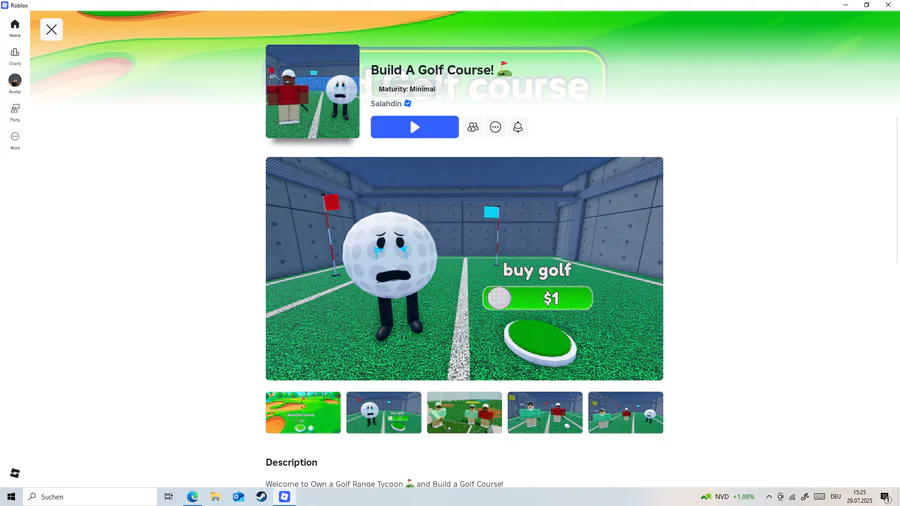Screen dimensions: 900x506
Task: Click the network icon in system tray
Action: point(792,497)
